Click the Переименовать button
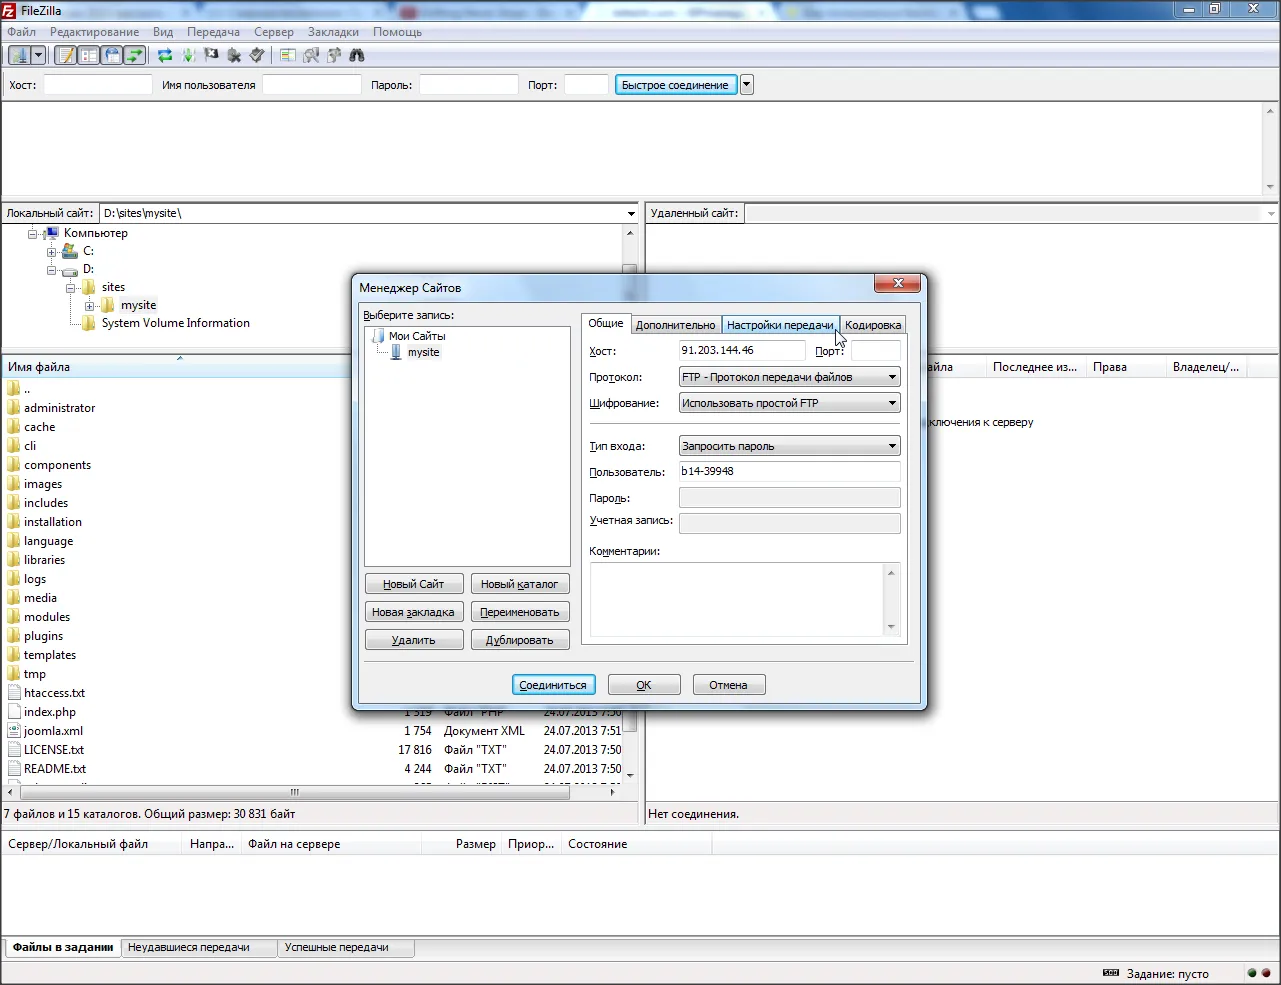 click(520, 612)
